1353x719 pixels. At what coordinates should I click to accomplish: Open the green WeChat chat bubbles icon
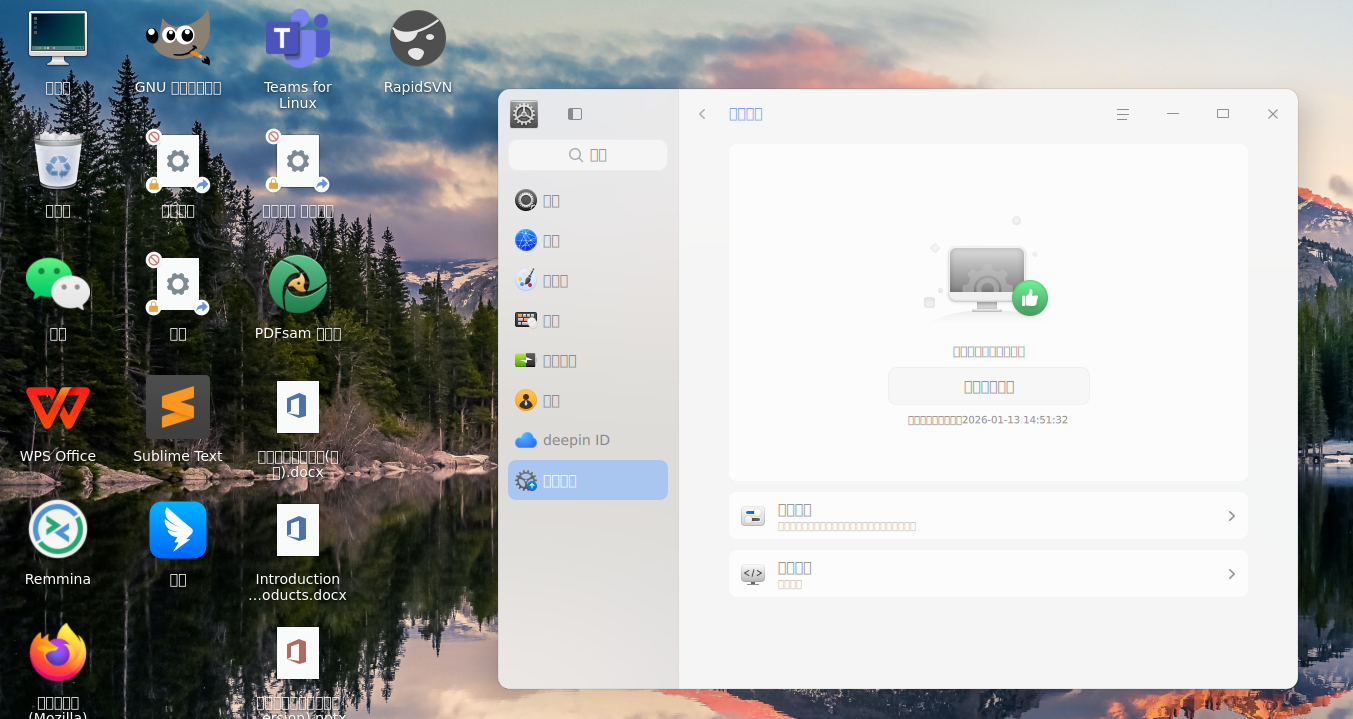coord(58,283)
